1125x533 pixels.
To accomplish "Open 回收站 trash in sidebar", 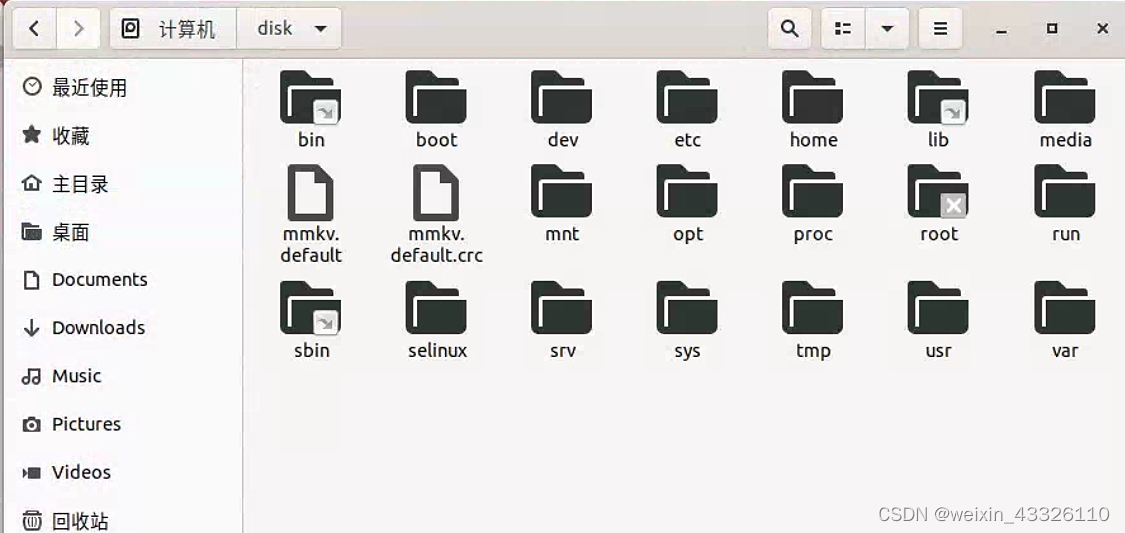I will point(80,521).
